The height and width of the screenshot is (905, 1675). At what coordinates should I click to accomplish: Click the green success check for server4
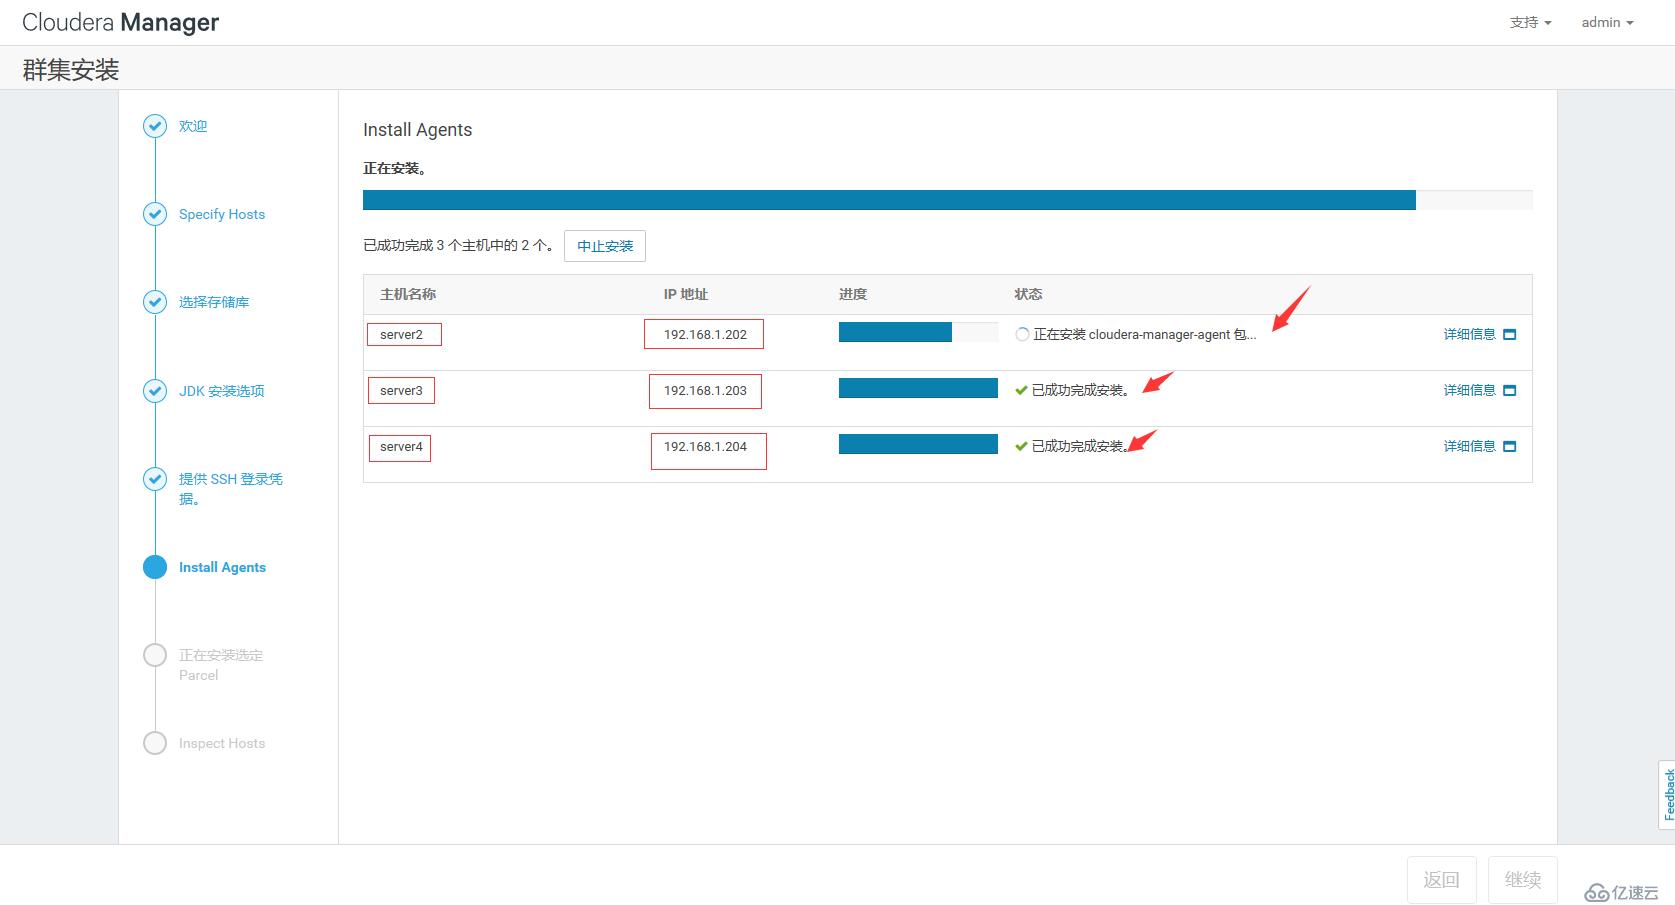tap(1021, 447)
